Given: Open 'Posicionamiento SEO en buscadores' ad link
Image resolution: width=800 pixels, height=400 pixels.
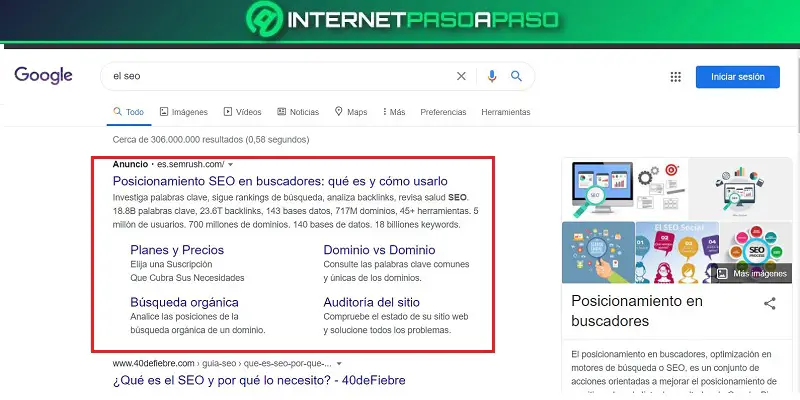Looking at the screenshot, I should coord(280,181).
